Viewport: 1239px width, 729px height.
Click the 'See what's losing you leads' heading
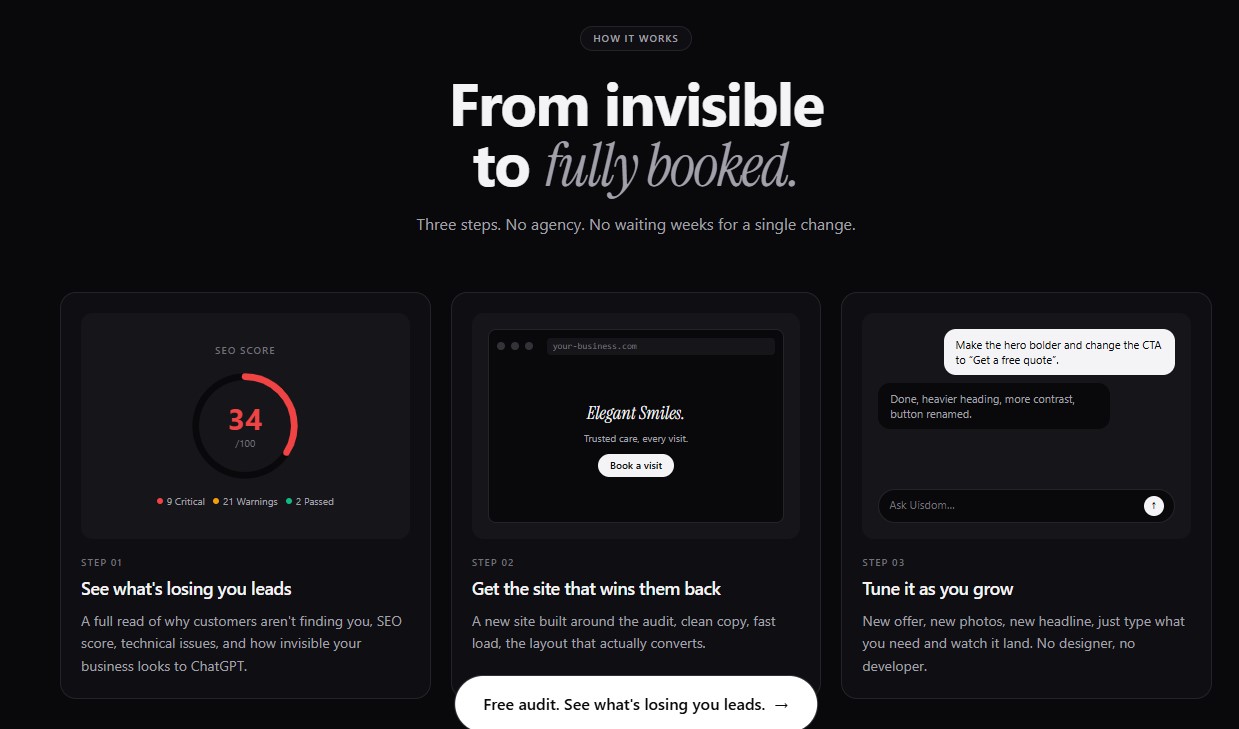coord(186,589)
